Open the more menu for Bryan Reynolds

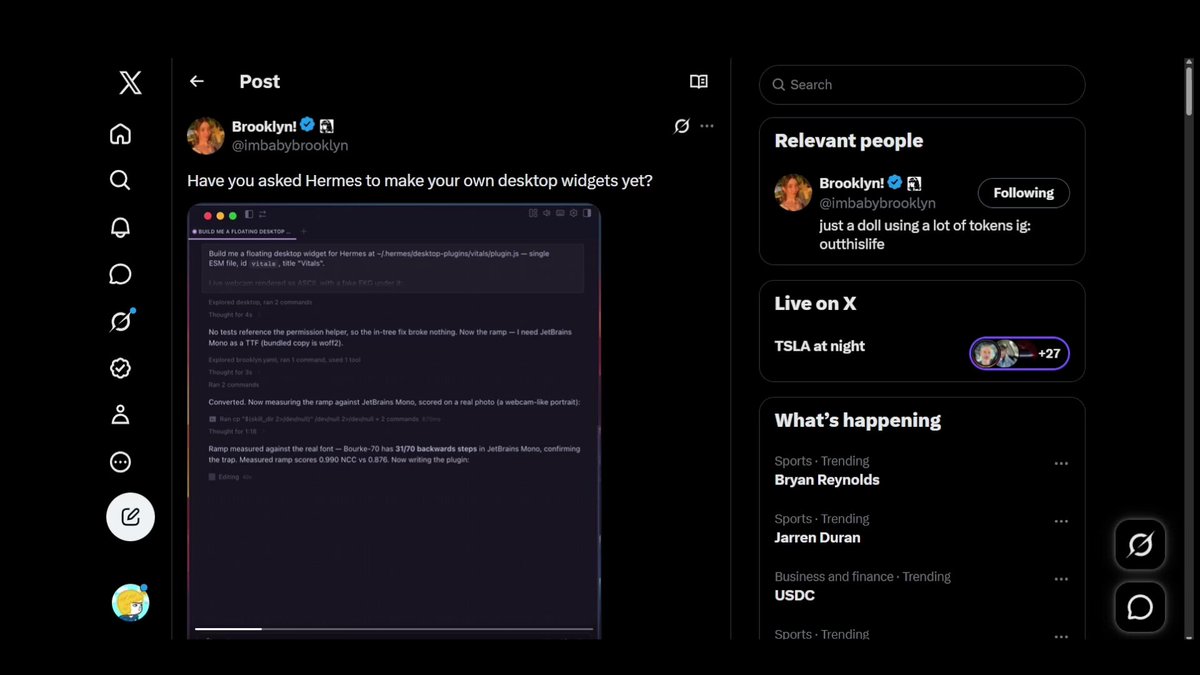1061,464
